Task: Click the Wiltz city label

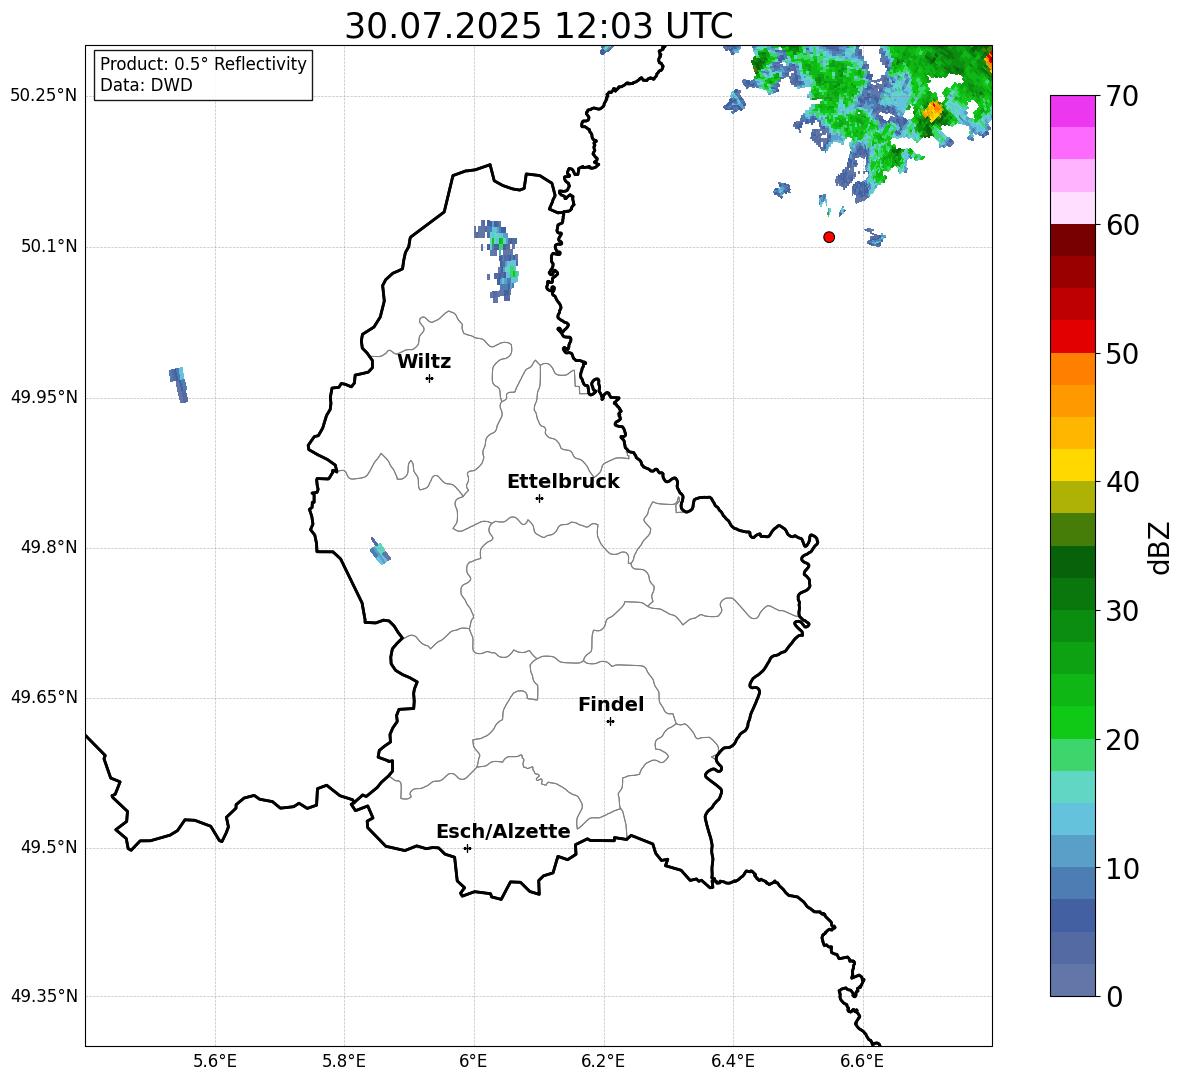Action: pyautogui.click(x=424, y=362)
